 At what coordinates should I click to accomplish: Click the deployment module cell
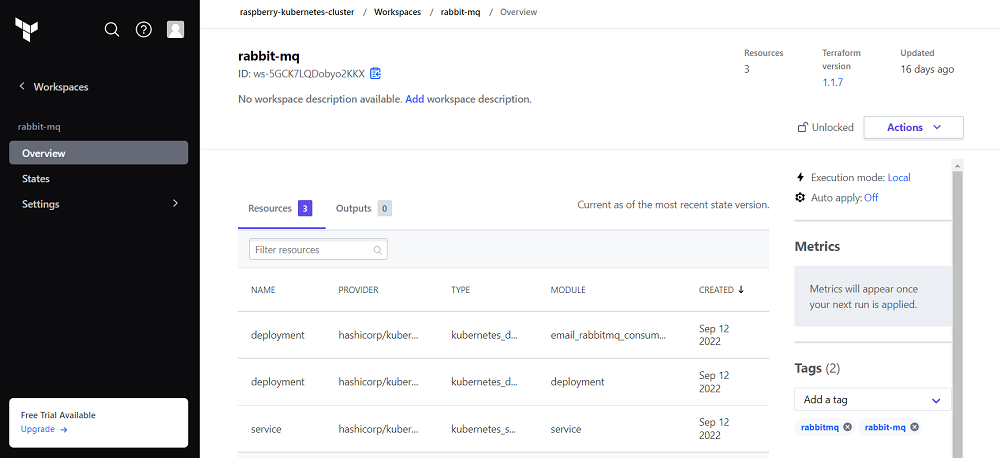click(577, 381)
